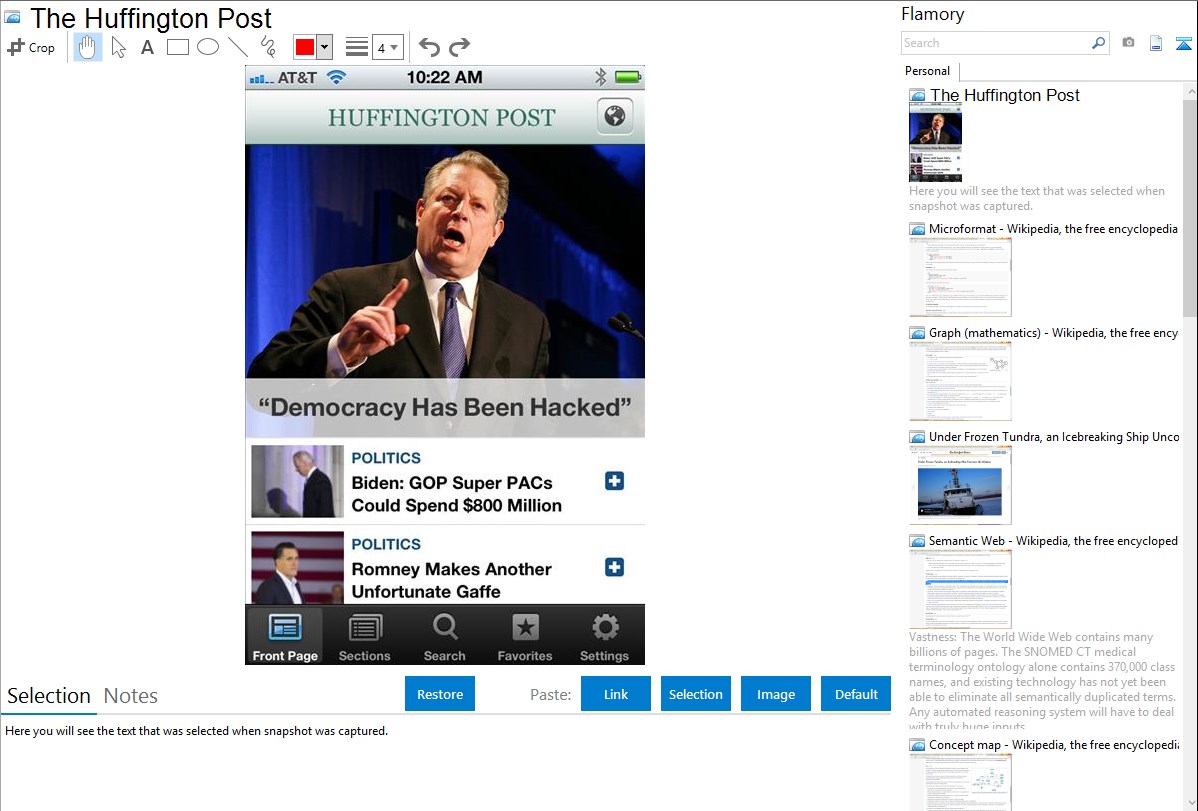The image size is (1198, 811).
Task: Open the Microformat Wikipedia snapshot thumbnail
Action: click(x=960, y=277)
